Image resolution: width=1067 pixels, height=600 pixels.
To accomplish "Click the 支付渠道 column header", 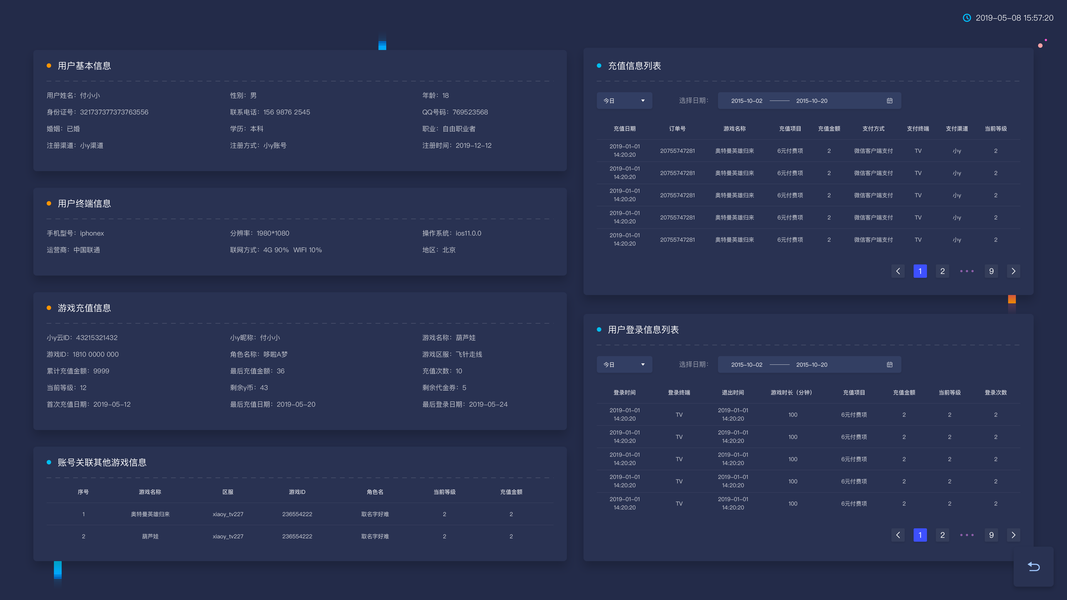I will point(957,129).
